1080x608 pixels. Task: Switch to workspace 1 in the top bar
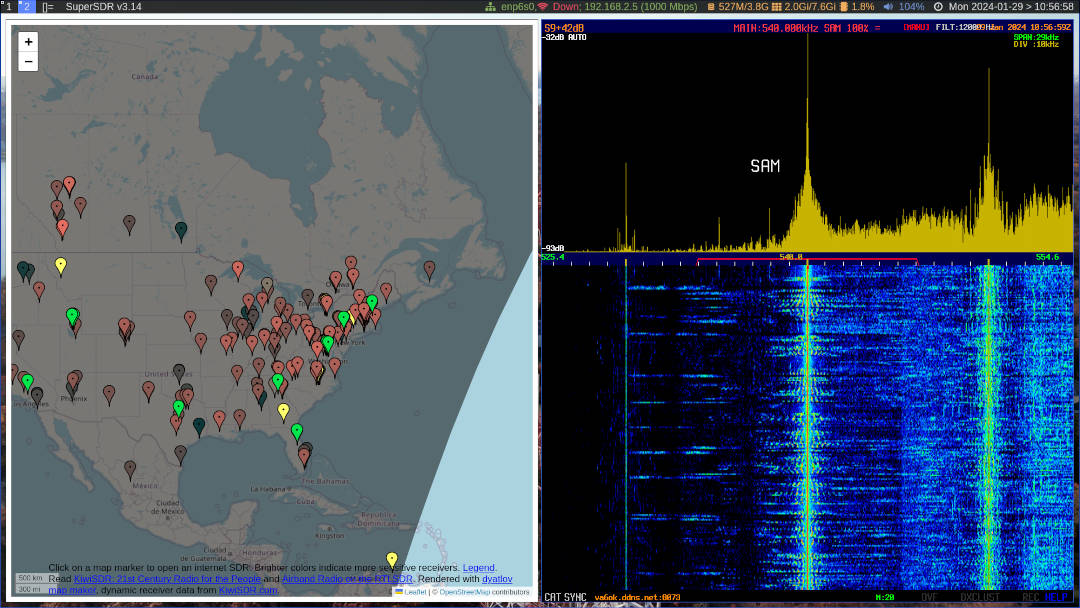9,6
